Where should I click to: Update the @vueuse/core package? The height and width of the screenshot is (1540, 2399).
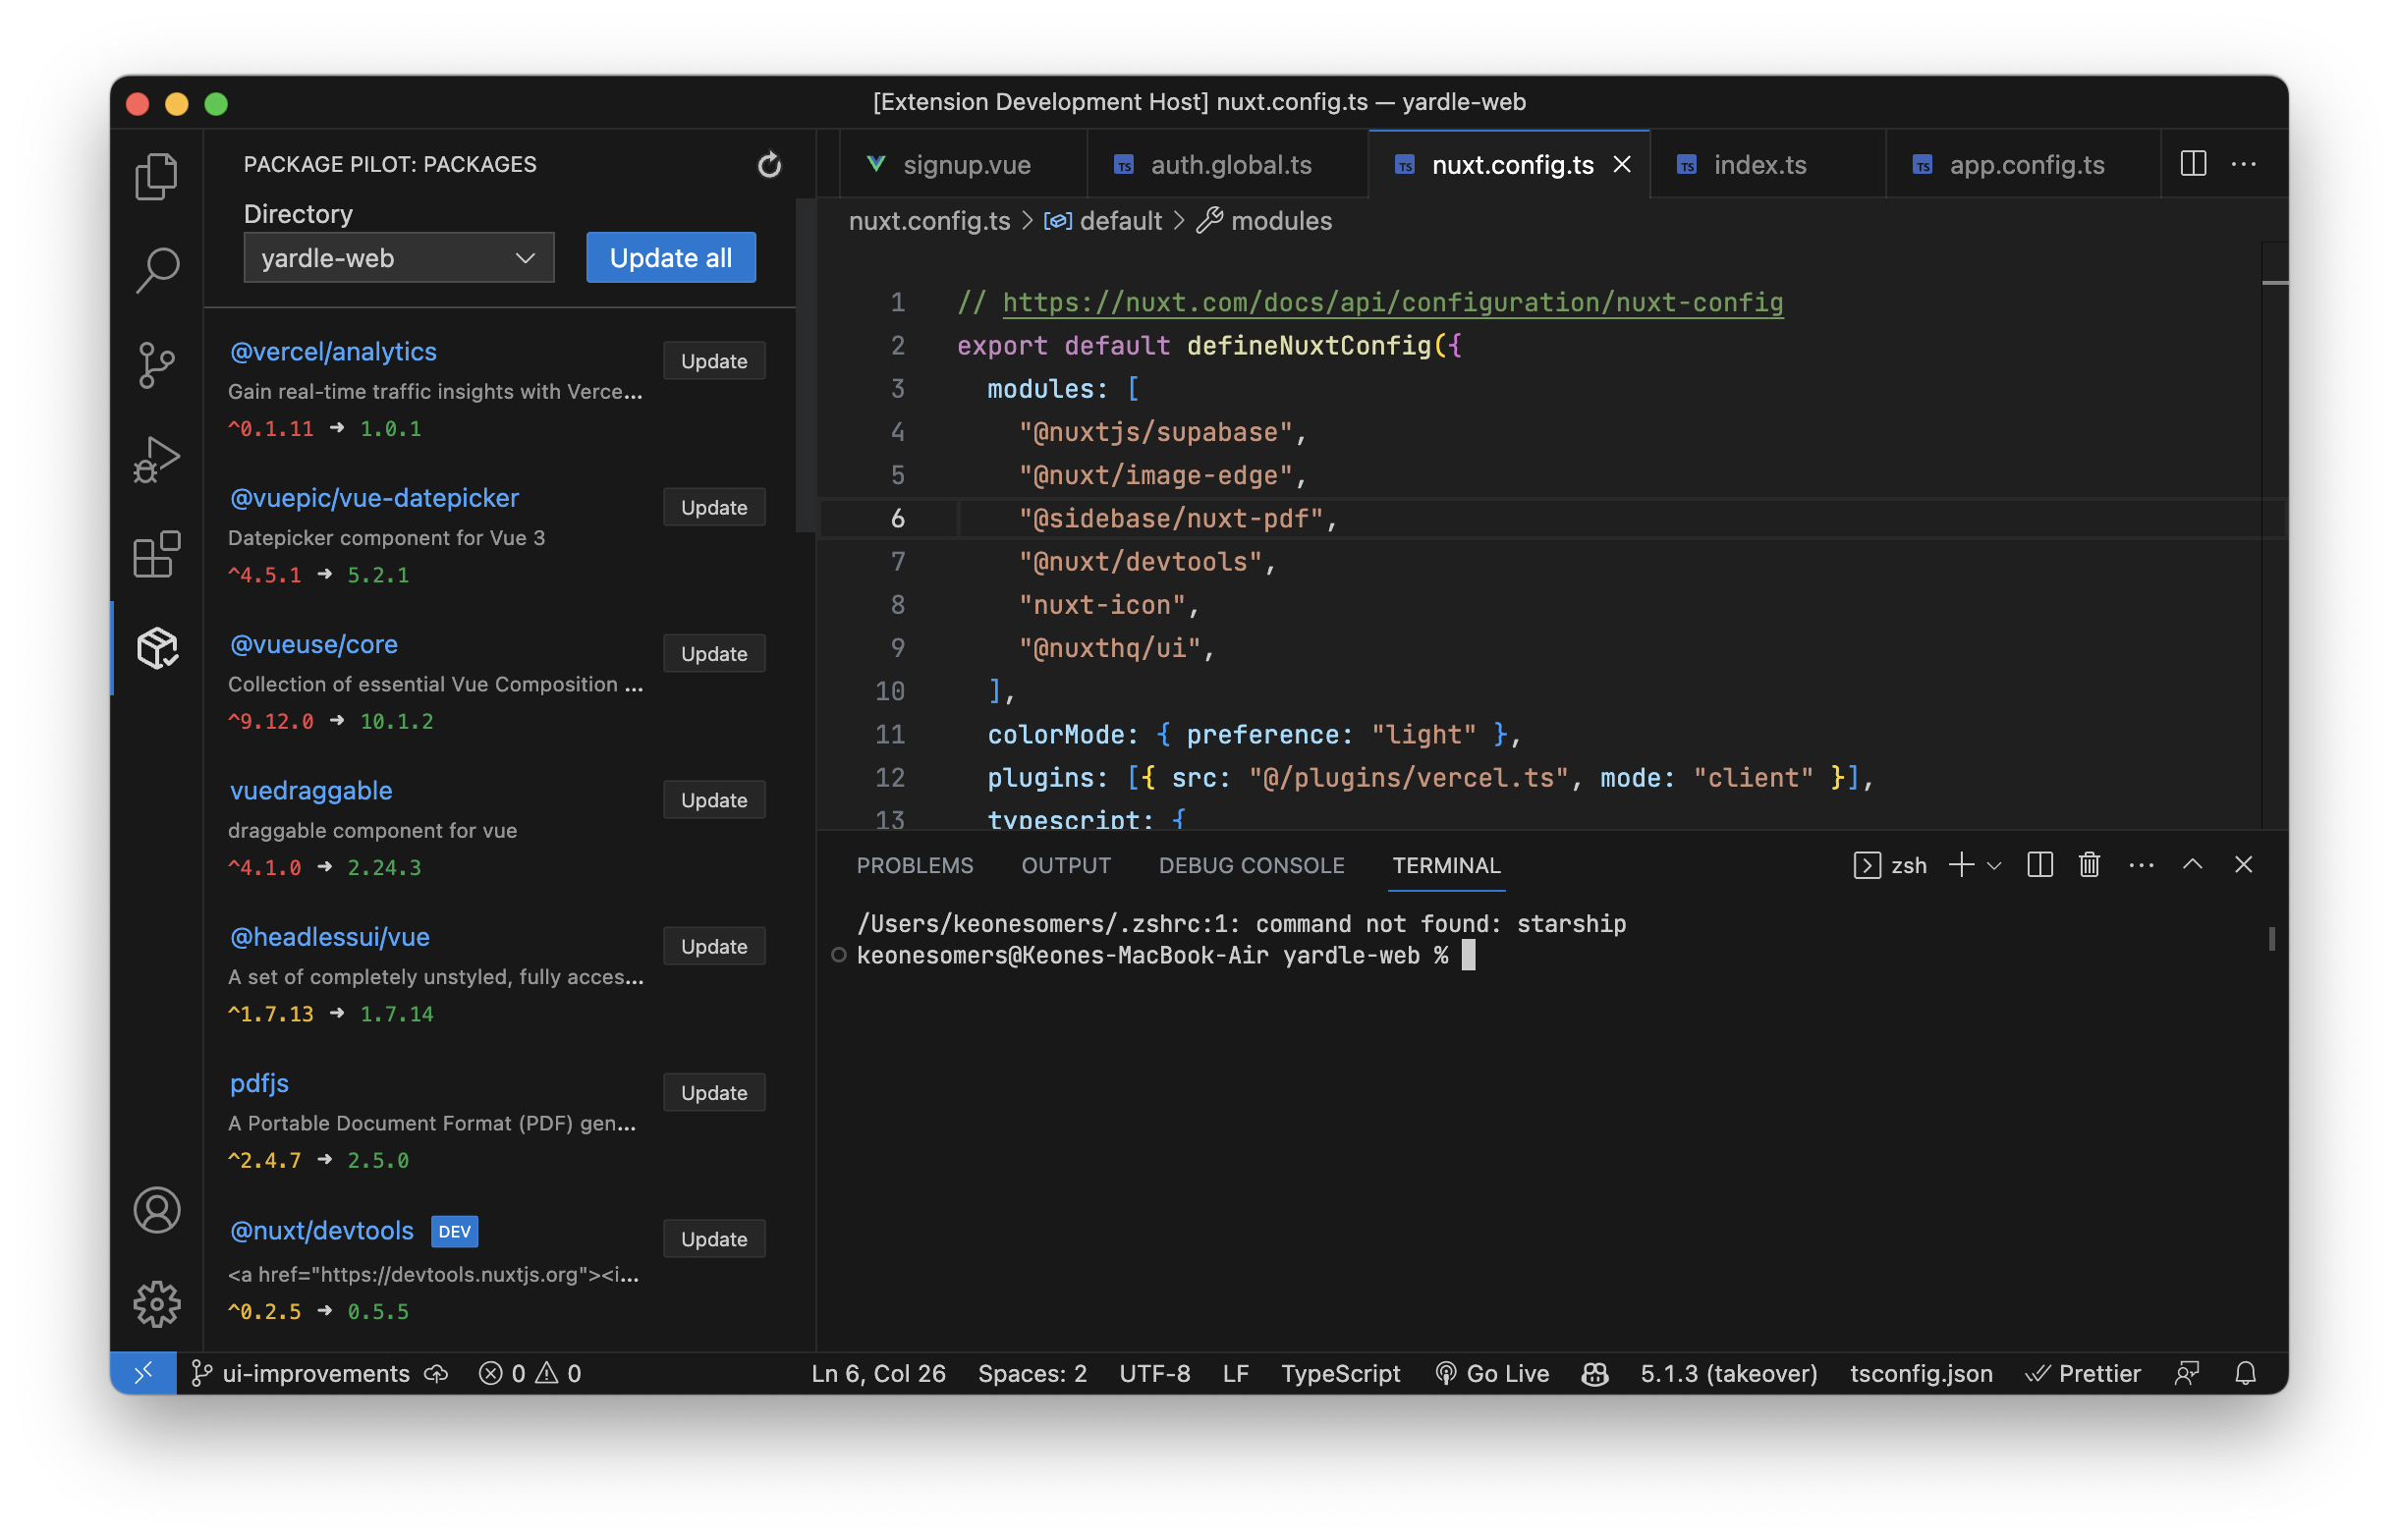713,653
